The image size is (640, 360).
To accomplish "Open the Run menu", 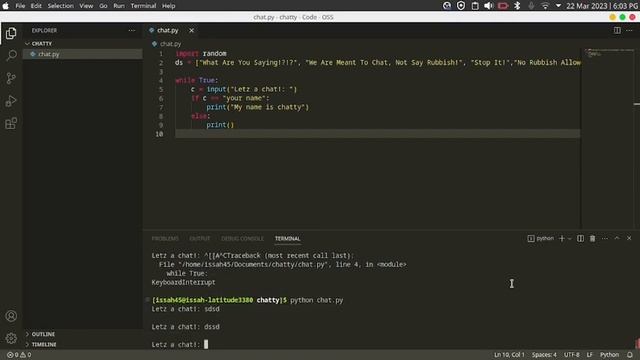I will tap(119, 6).
